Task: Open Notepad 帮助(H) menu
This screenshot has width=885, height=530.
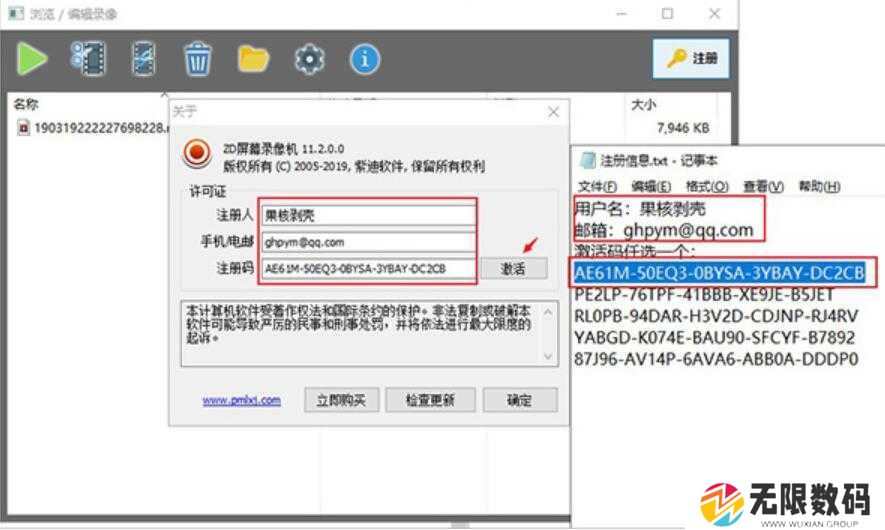Action: click(820, 186)
